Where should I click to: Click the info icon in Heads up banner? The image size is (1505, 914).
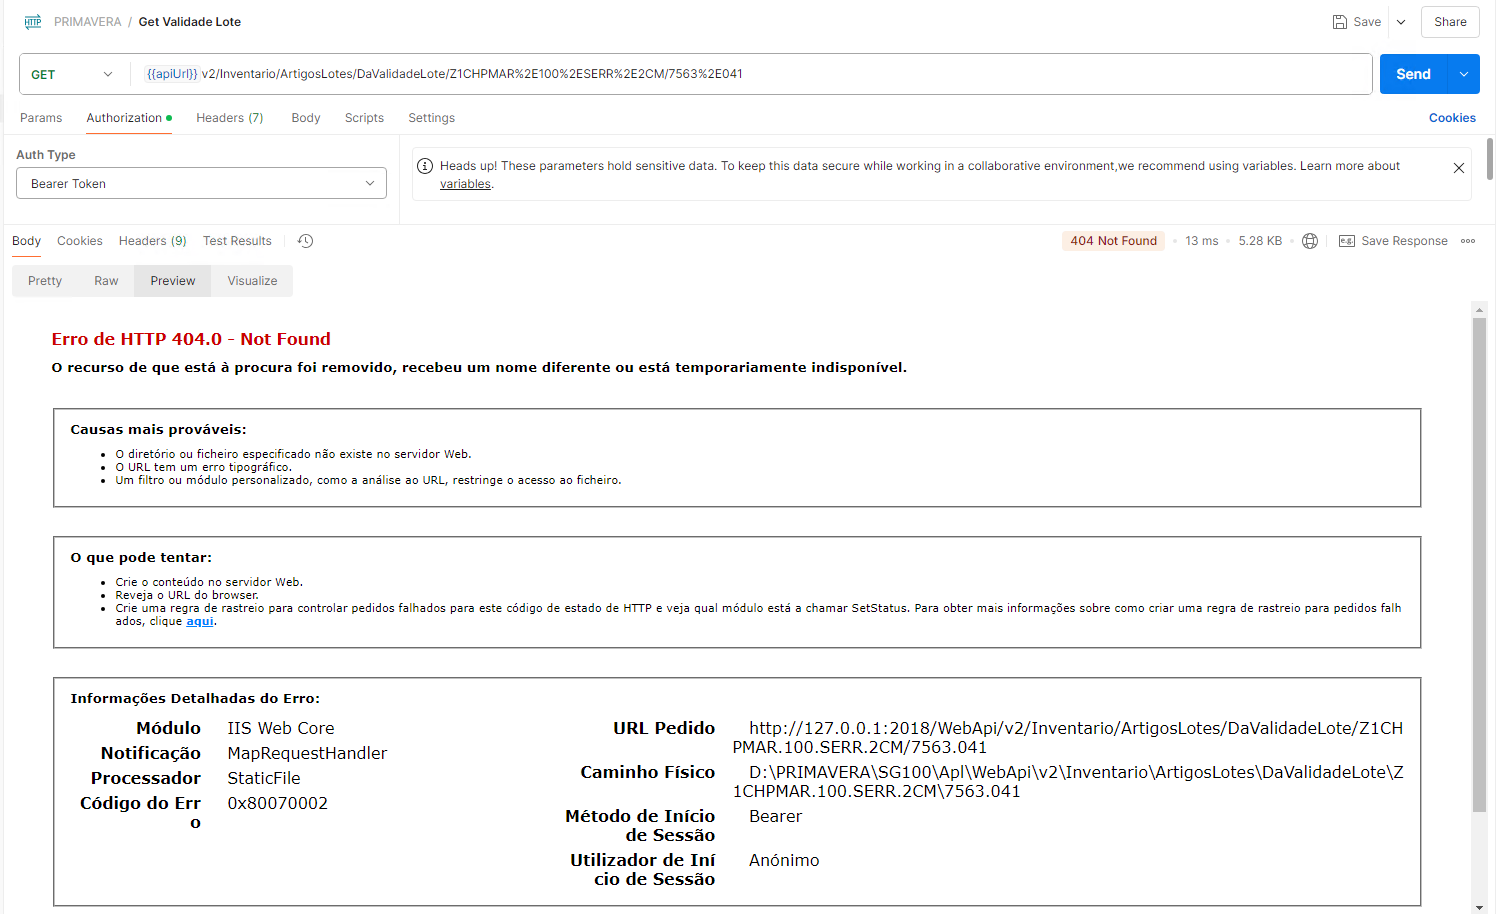pyautogui.click(x=425, y=166)
